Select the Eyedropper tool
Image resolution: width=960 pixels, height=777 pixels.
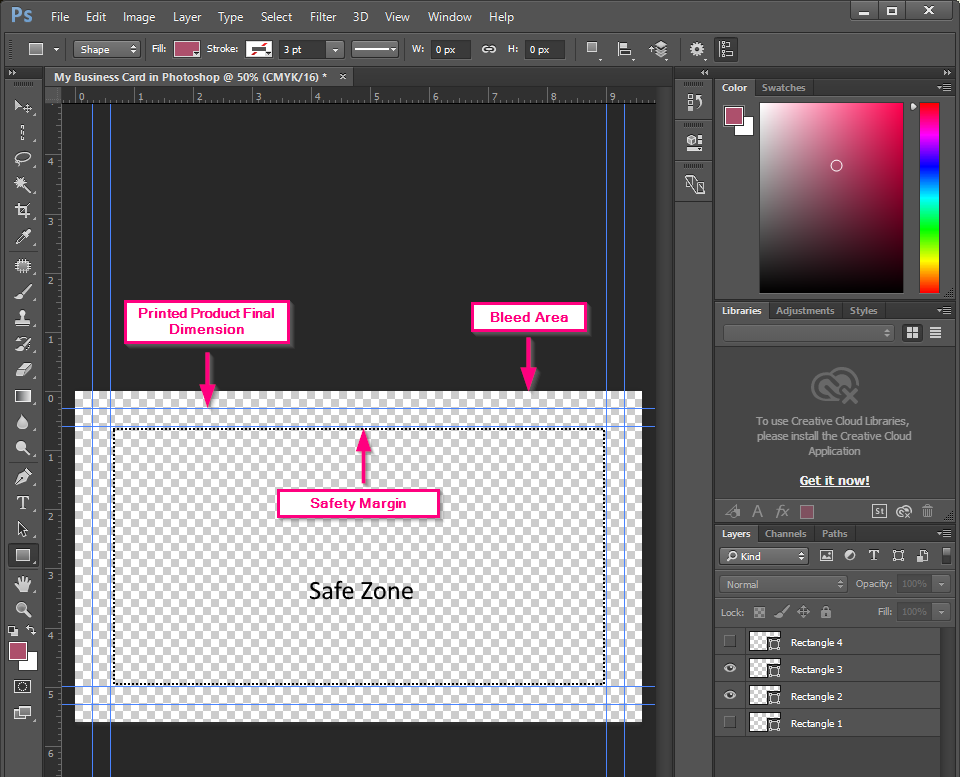(24, 237)
